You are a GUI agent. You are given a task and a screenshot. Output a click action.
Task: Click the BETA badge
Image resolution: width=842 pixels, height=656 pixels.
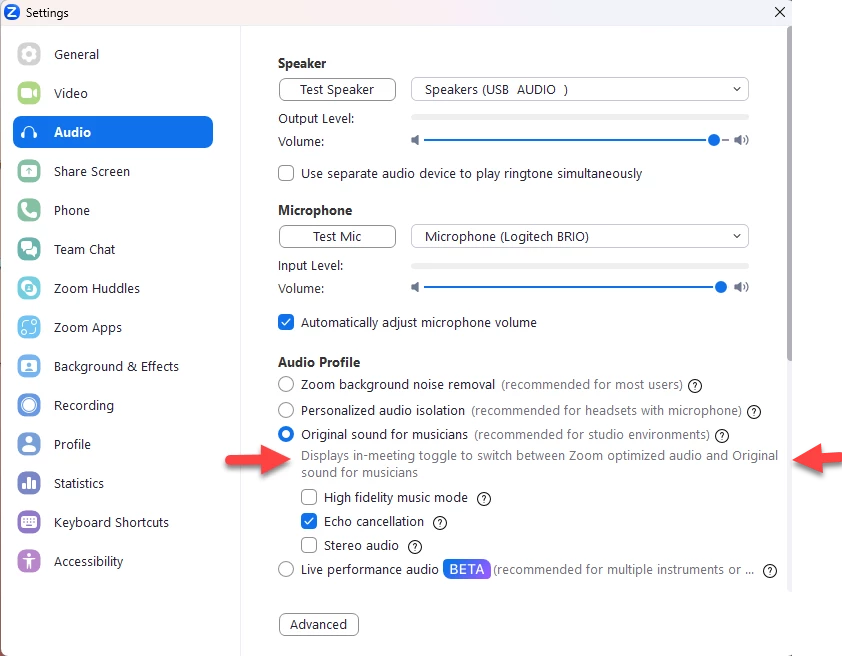(467, 569)
